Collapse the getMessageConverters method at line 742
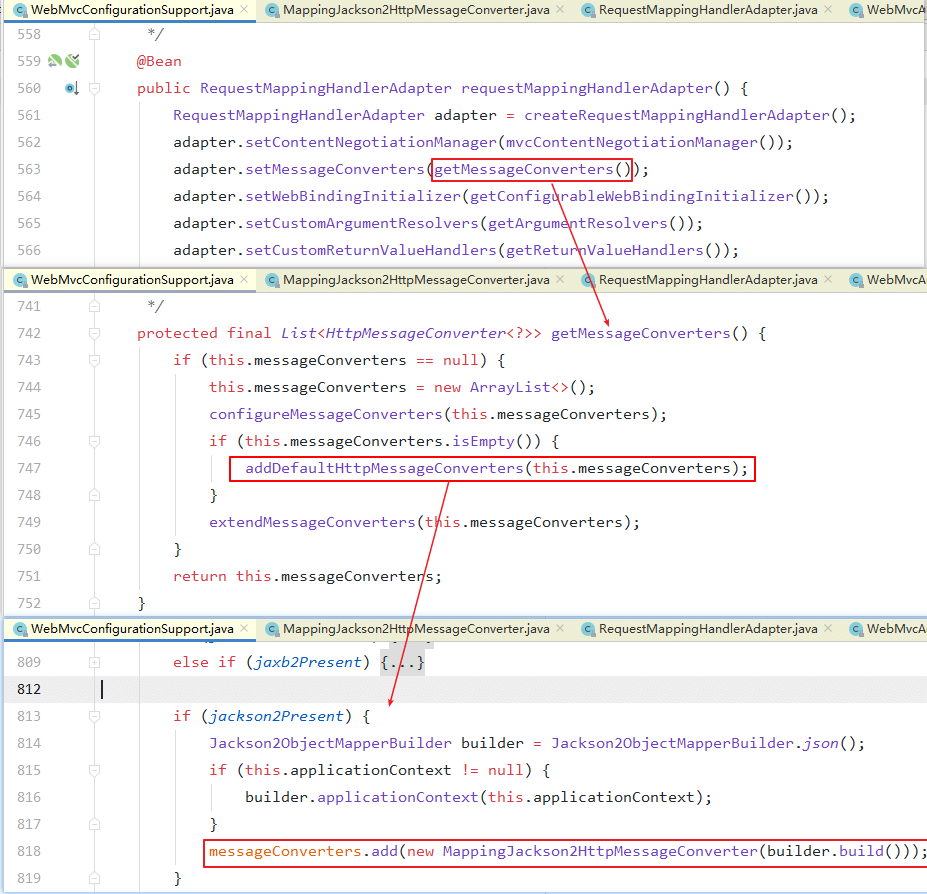Viewport: 927px width, 894px height. tap(94, 334)
